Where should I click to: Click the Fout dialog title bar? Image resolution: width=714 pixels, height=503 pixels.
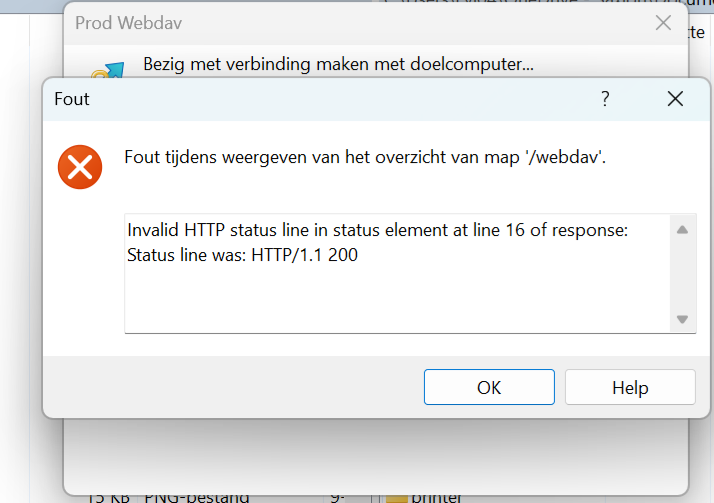coord(300,98)
